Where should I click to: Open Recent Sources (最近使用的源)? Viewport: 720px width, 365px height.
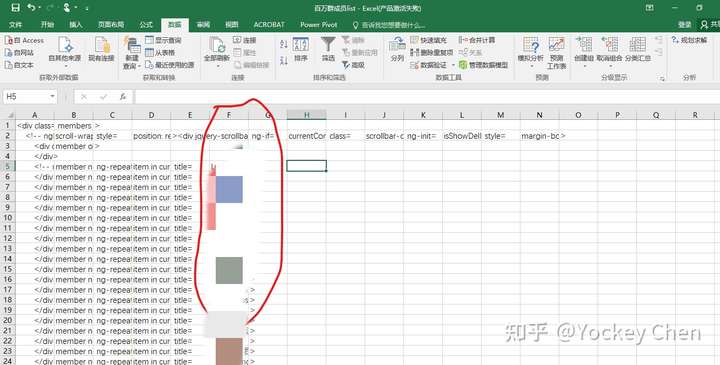pos(169,65)
